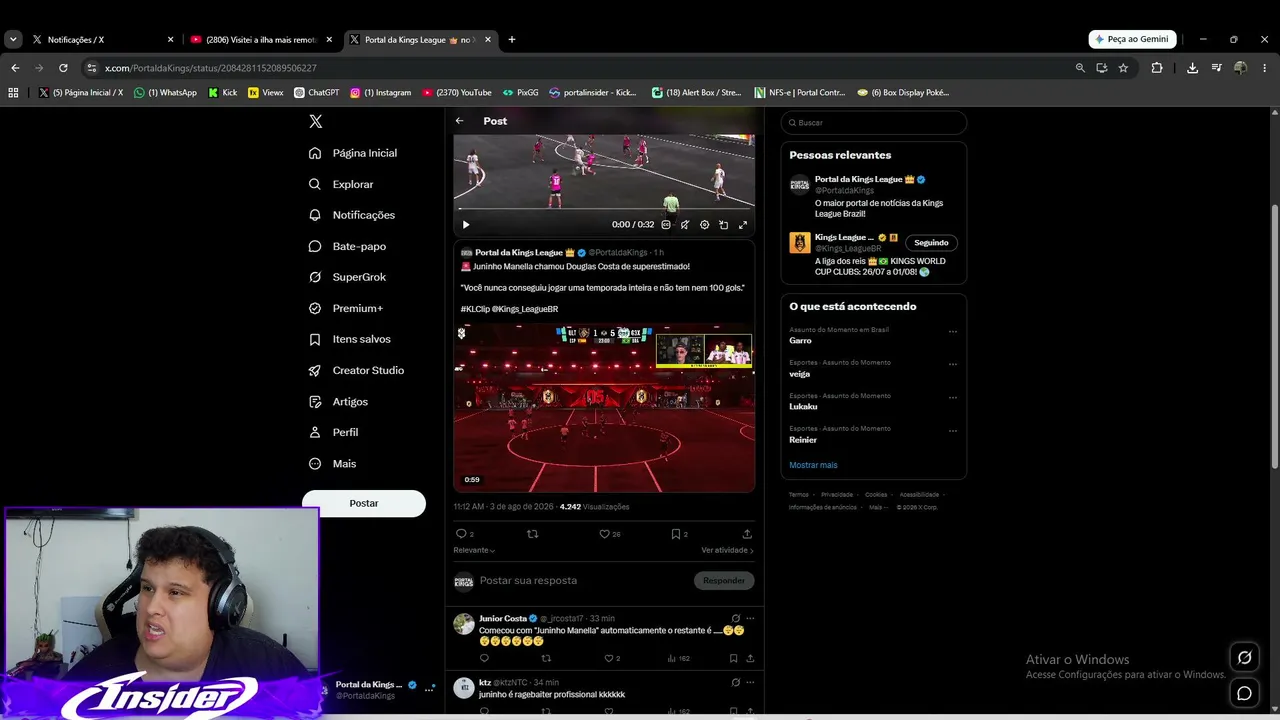Viewport: 1280px width, 720px height.
Task: Click the Peça ao Gemini button
Action: [1132, 39]
